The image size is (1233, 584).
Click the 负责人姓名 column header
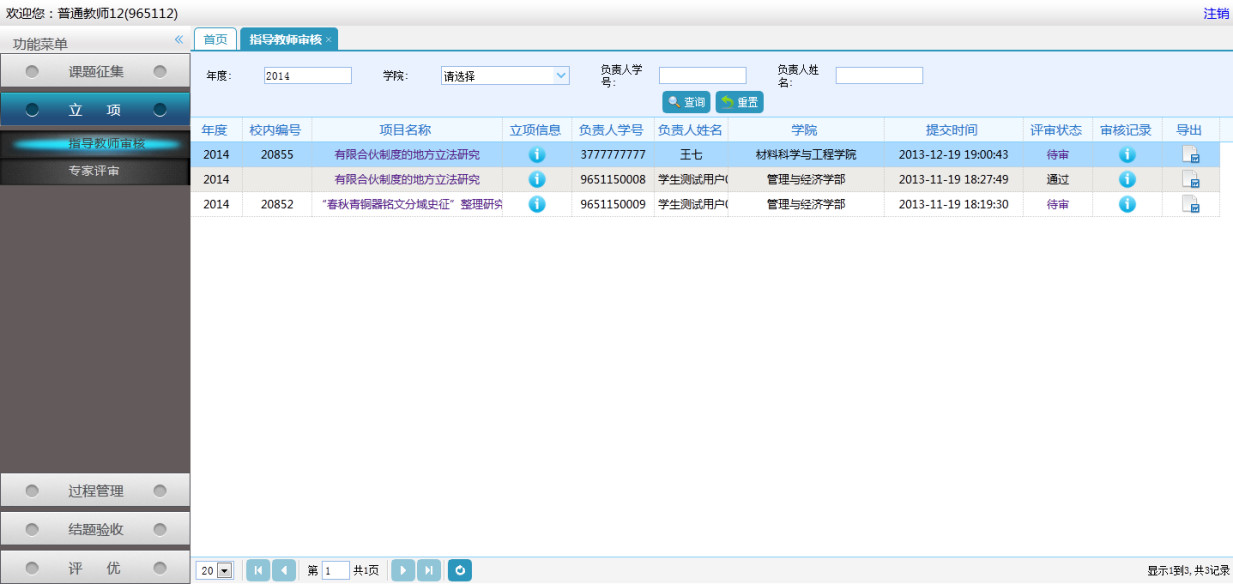690,130
